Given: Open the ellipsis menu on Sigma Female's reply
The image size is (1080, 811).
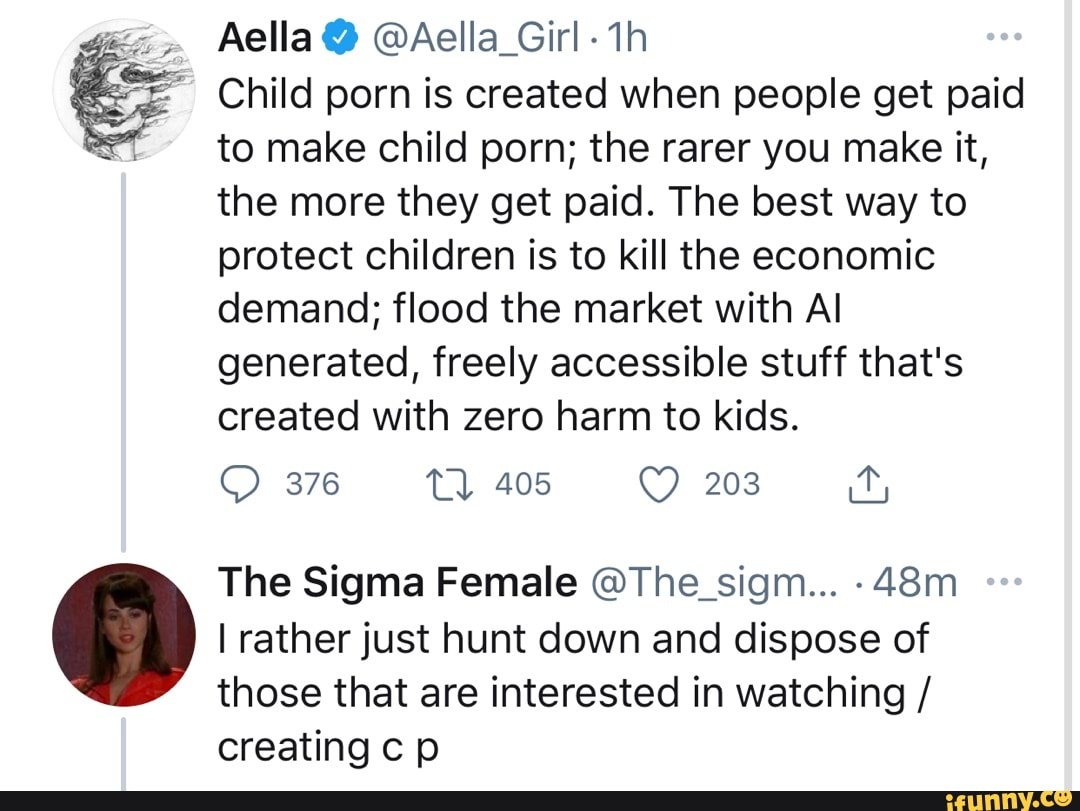Looking at the screenshot, I should pos(1003,581).
